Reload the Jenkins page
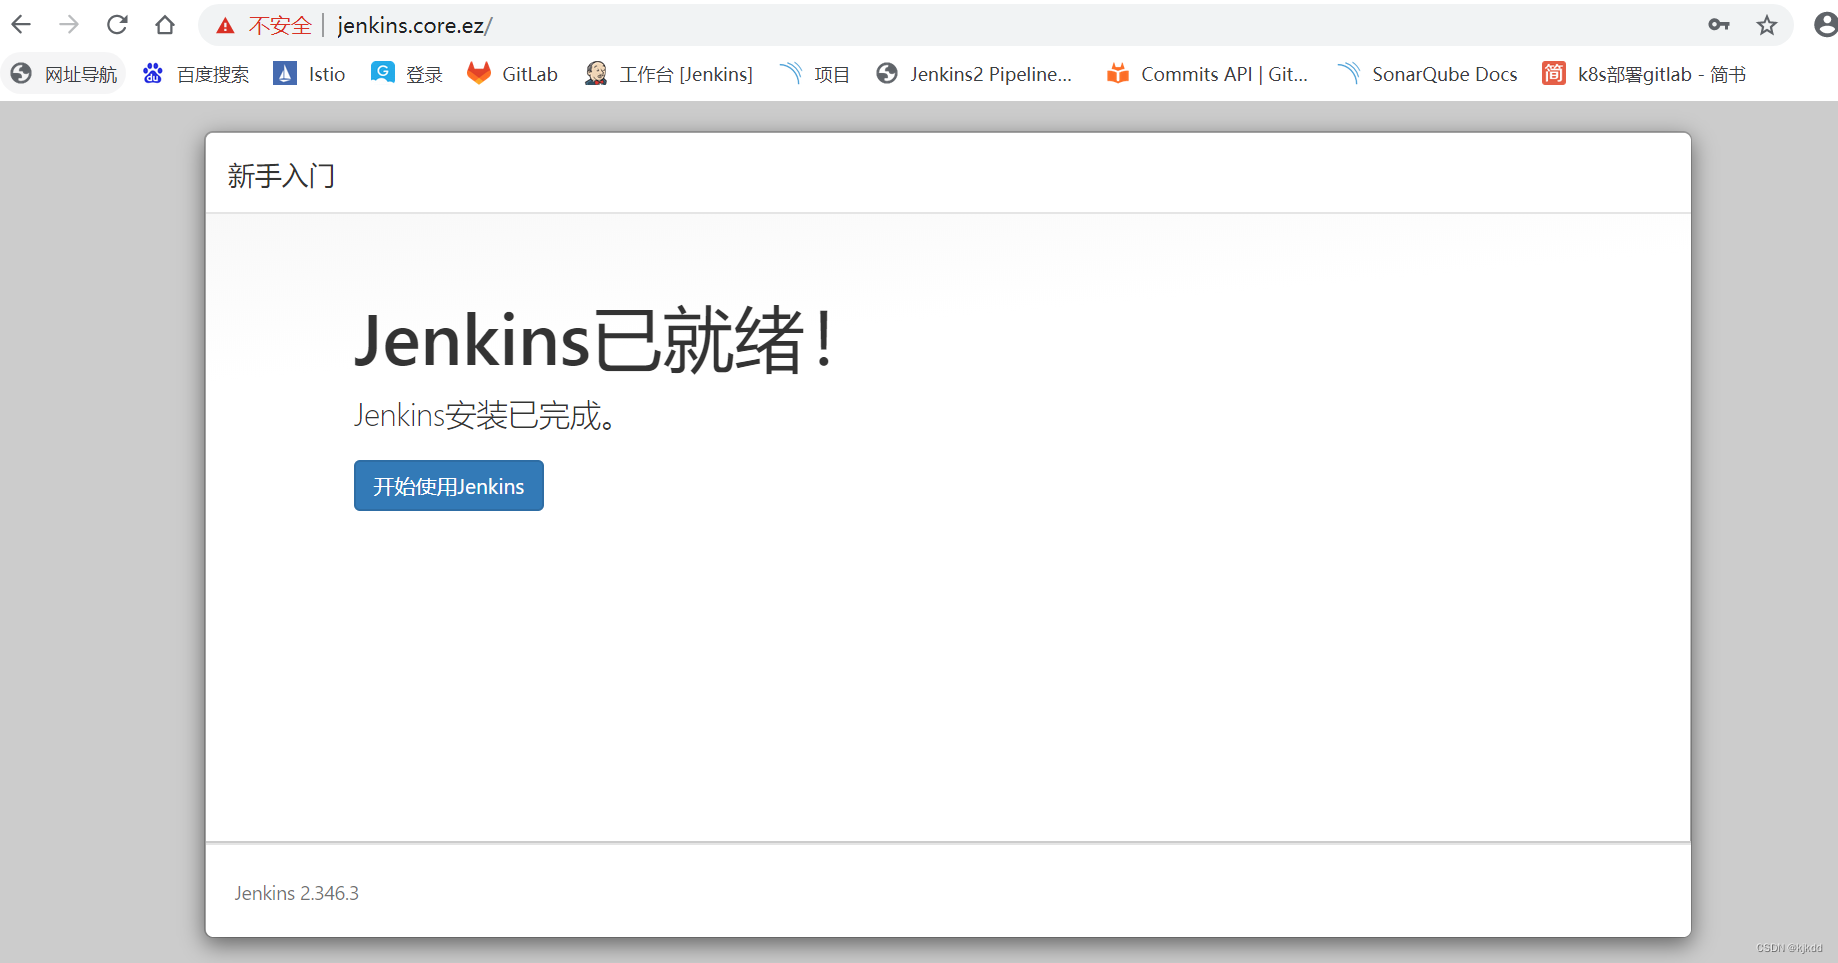Viewport: 1838px width, 963px height. click(117, 25)
